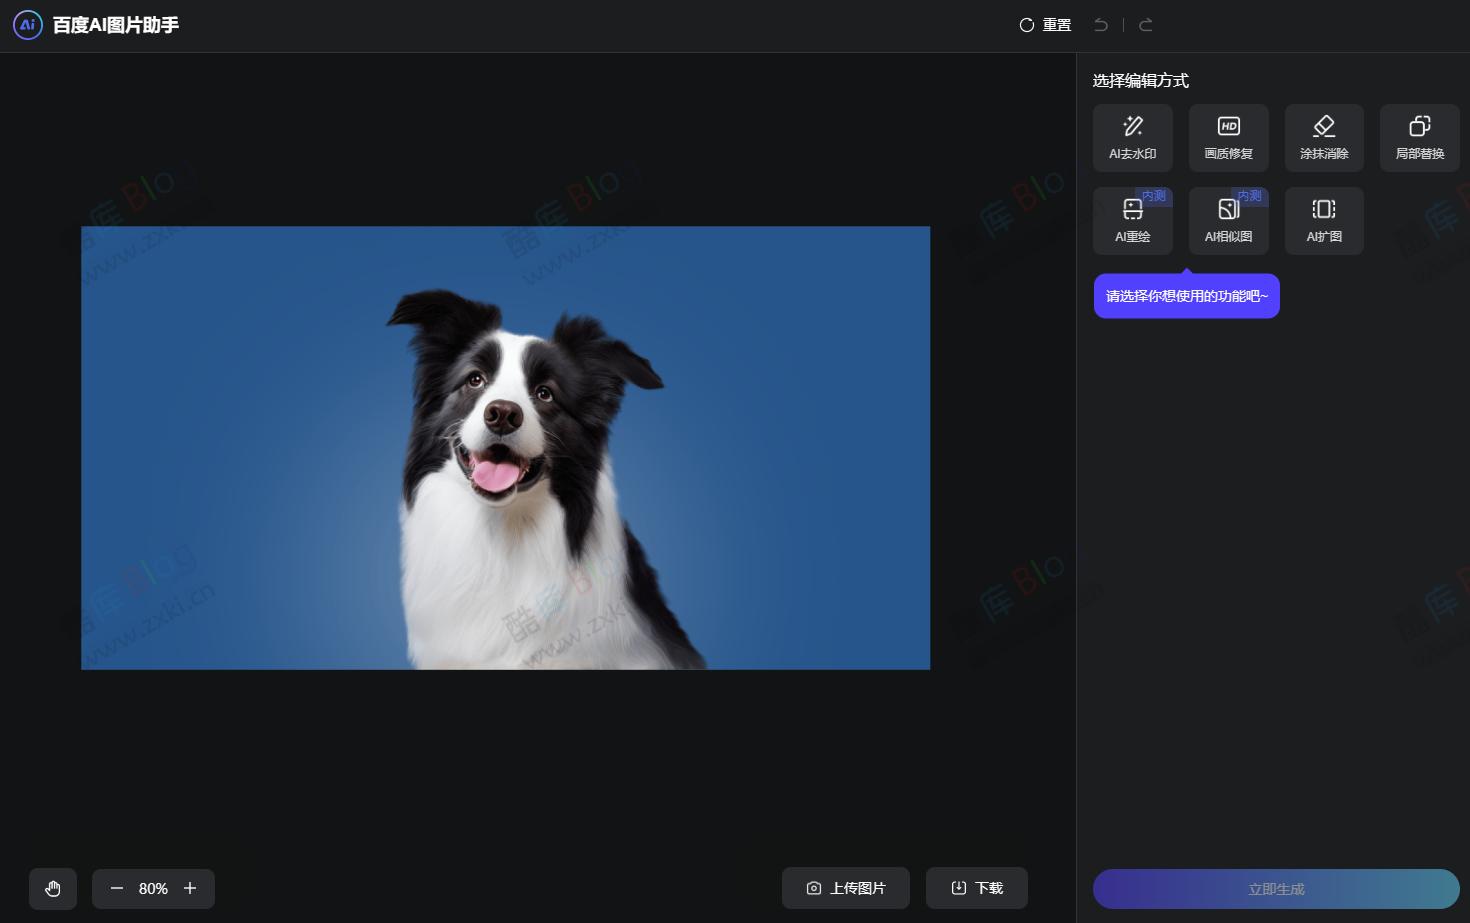Click the redo arrow icon
The width and height of the screenshot is (1470, 923).
pos(1146,25)
